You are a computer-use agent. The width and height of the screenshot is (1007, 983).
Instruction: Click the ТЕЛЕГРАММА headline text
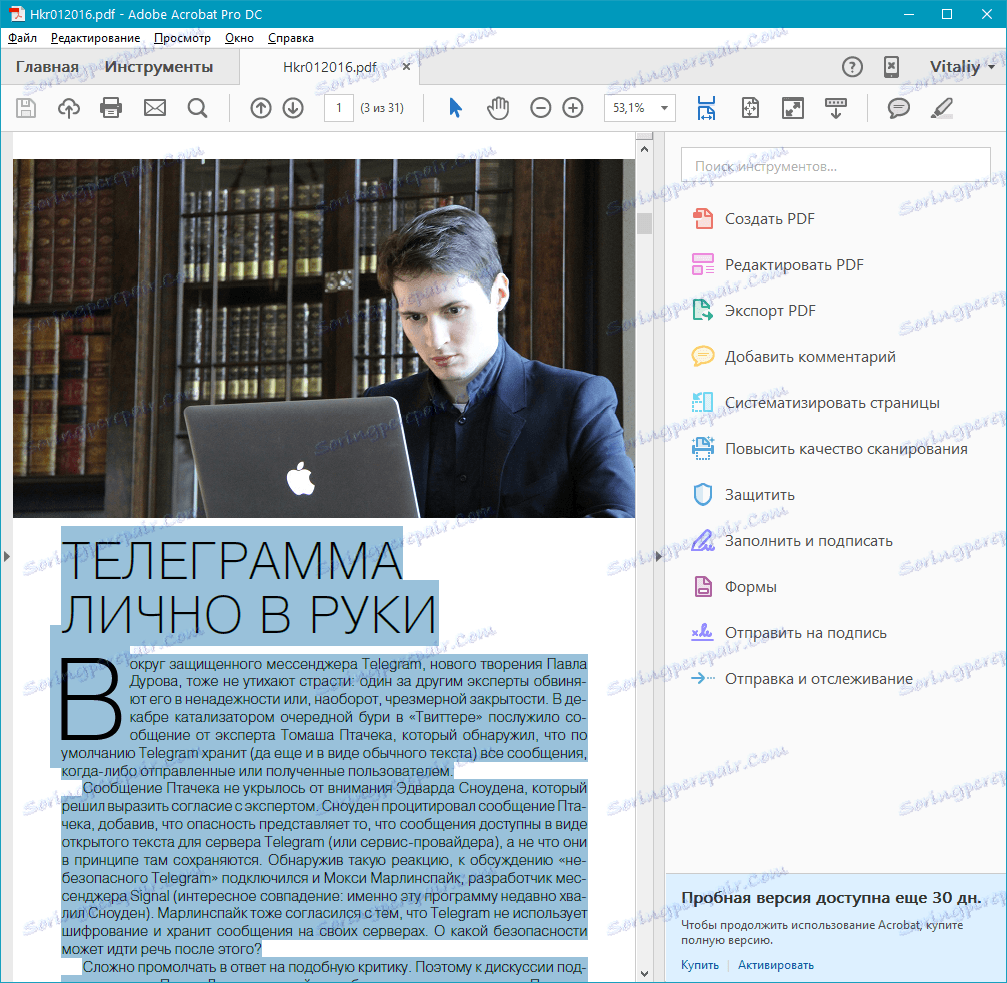232,561
